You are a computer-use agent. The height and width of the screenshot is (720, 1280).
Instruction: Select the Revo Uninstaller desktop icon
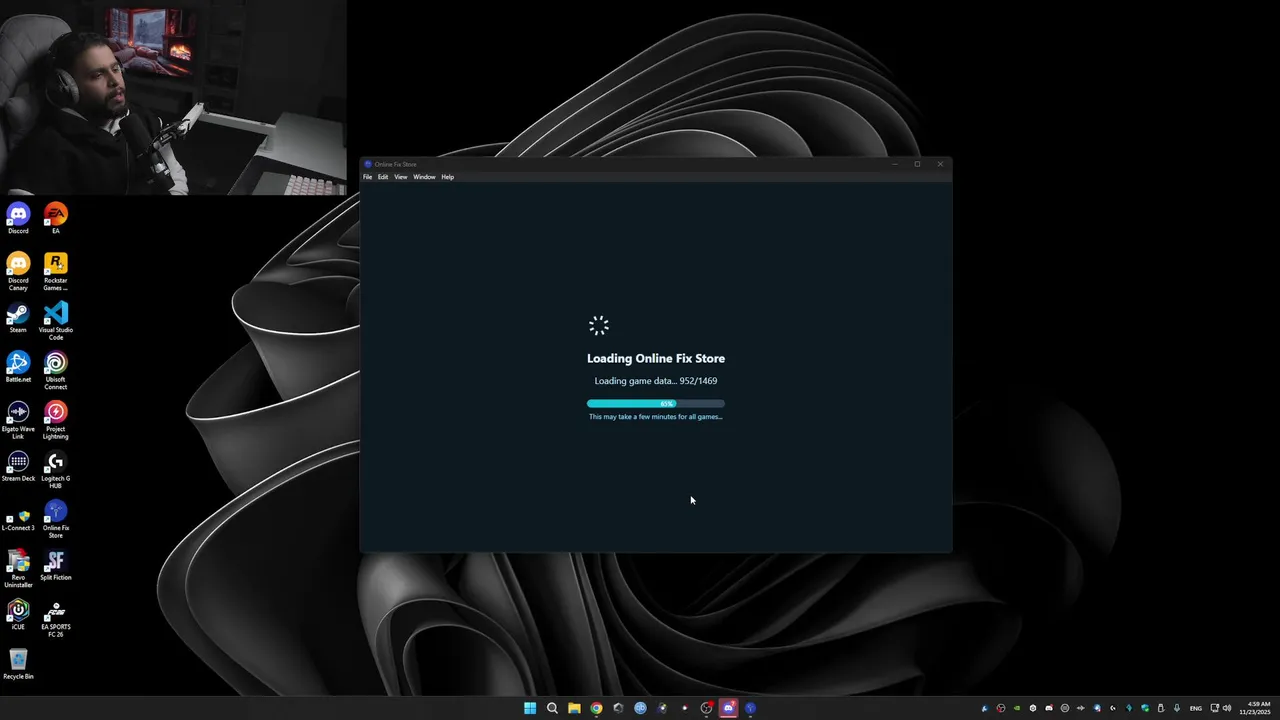18,568
